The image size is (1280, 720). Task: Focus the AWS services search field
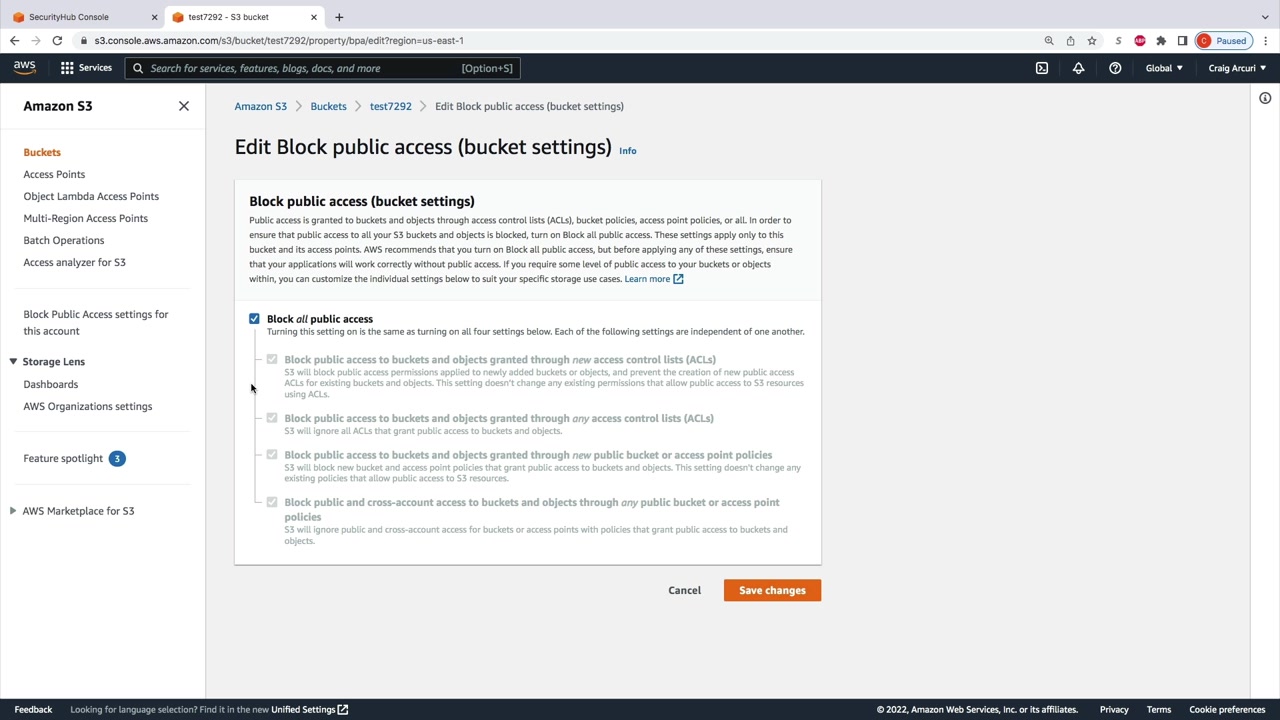323,68
